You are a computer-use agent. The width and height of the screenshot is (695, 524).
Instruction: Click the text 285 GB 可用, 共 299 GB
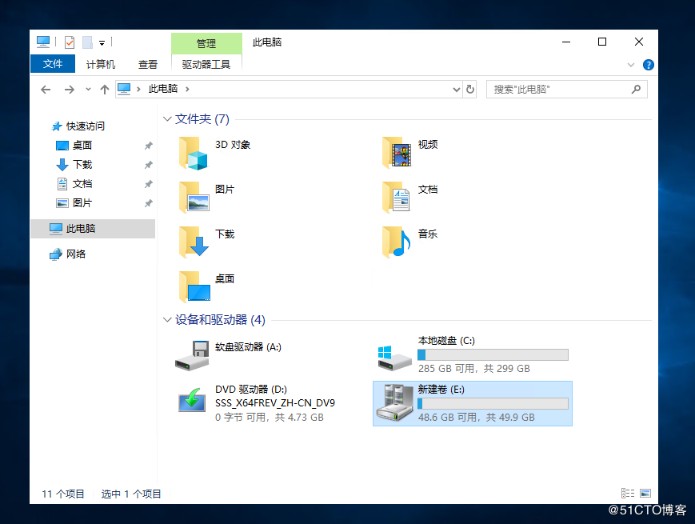[474, 369]
